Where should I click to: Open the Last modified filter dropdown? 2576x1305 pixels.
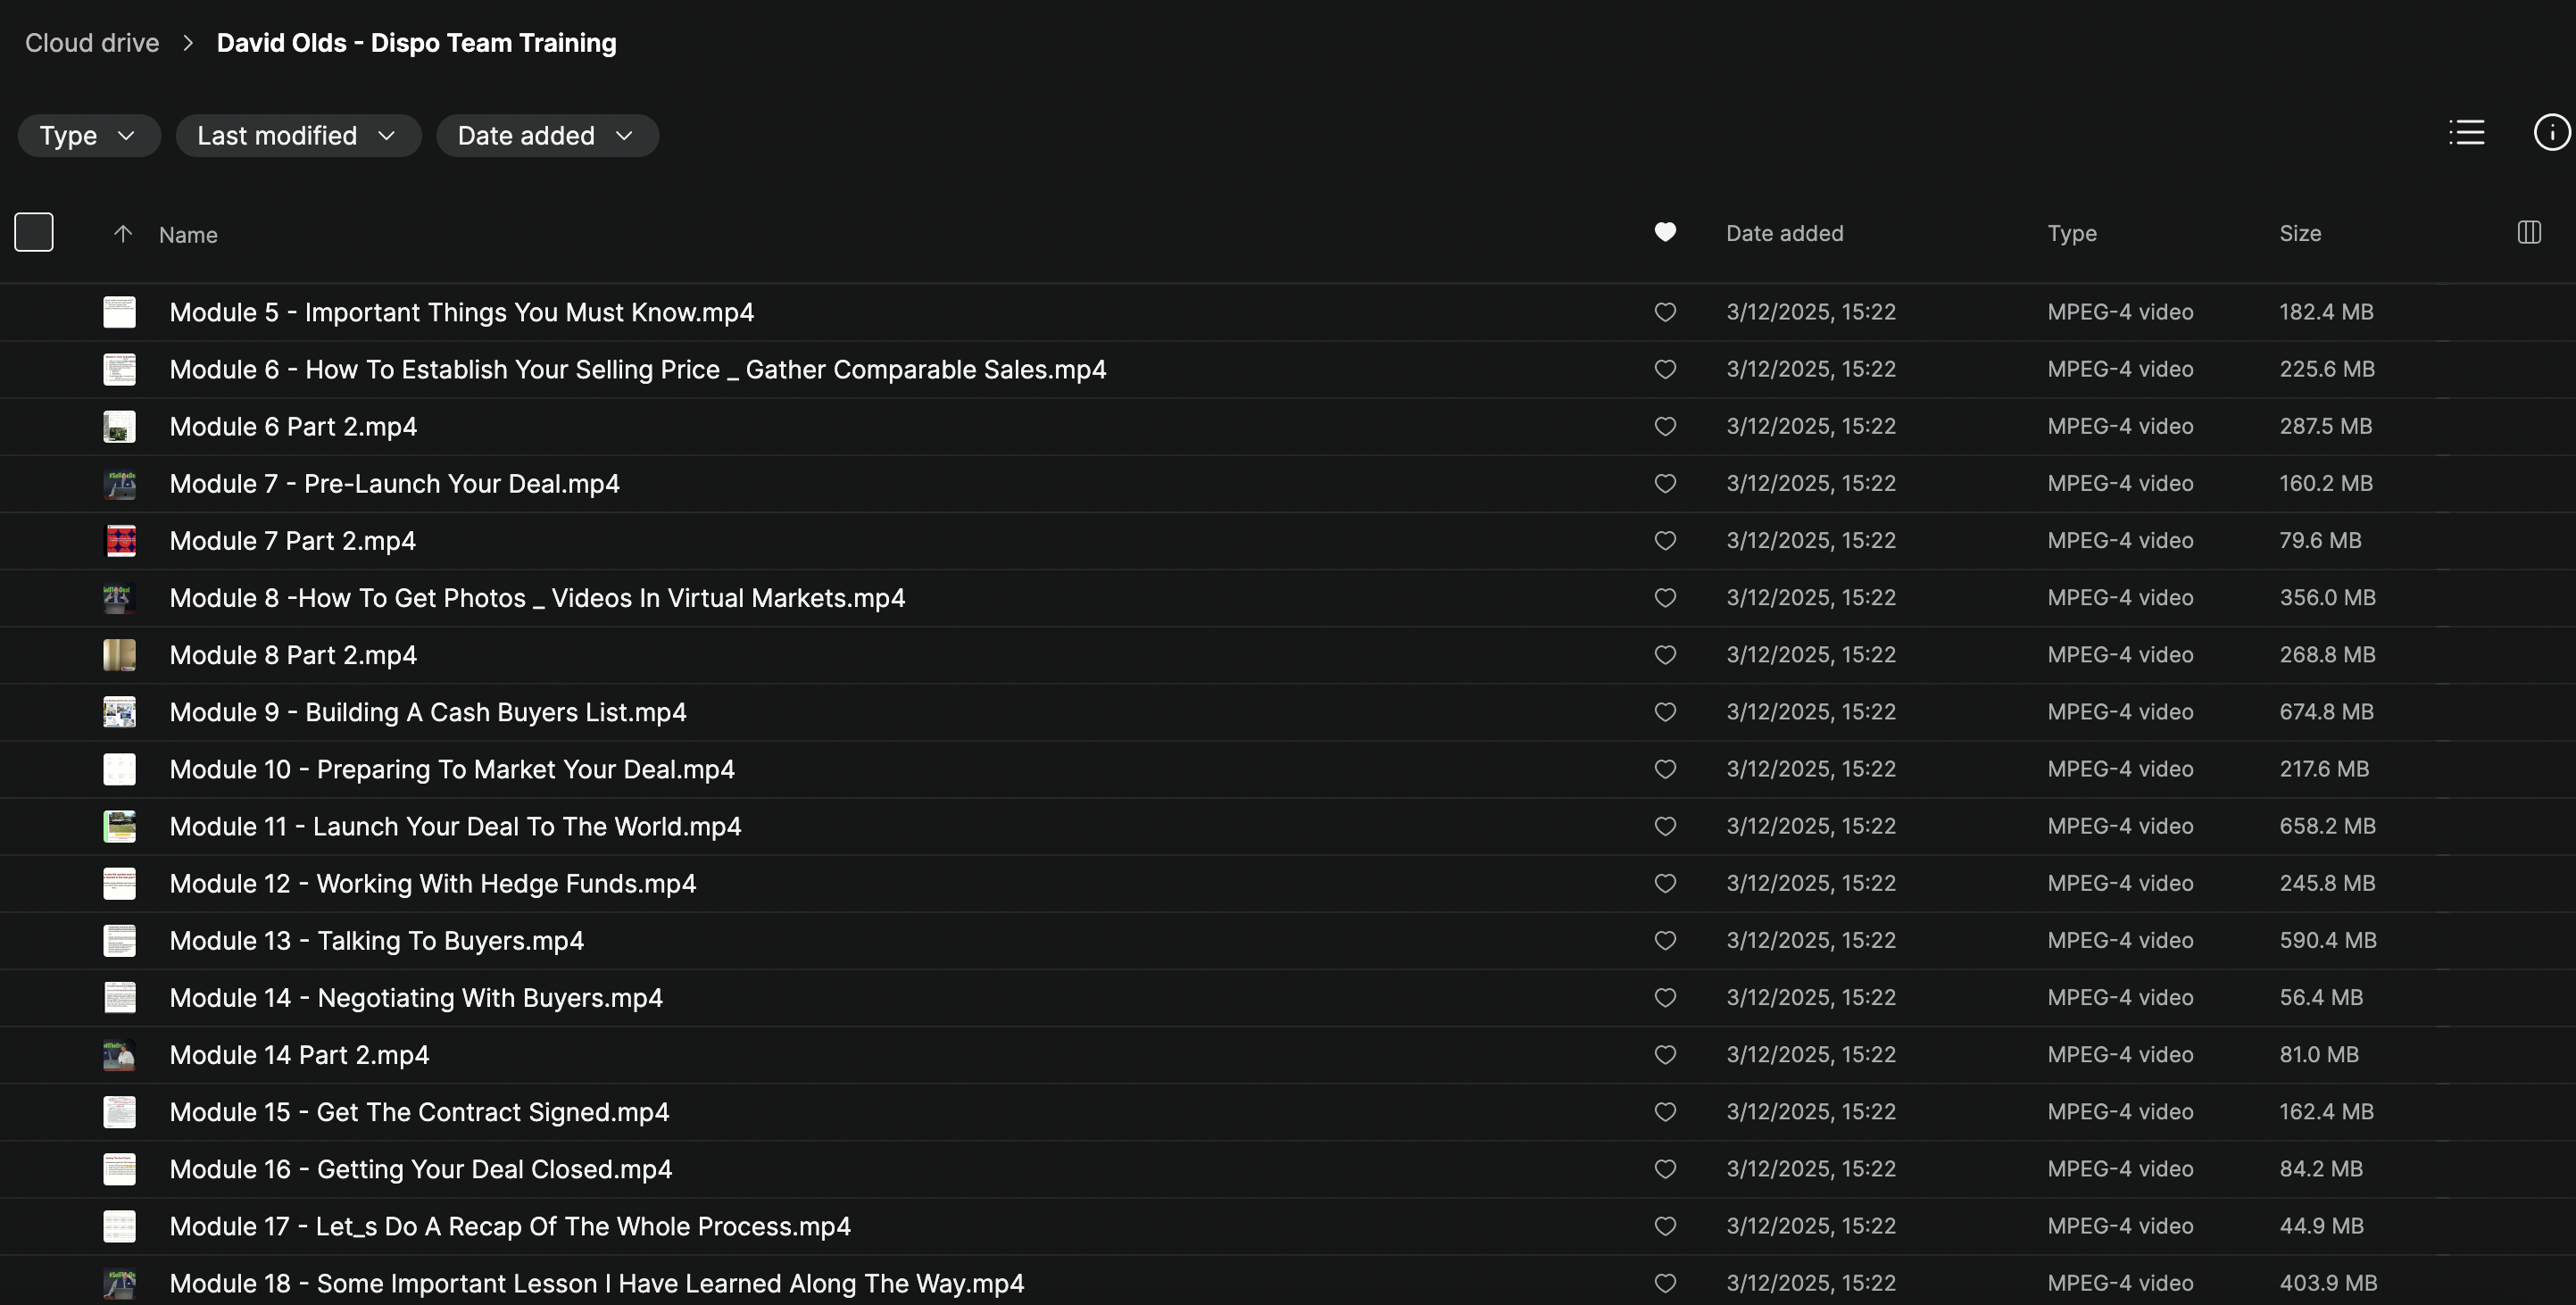(297, 136)
